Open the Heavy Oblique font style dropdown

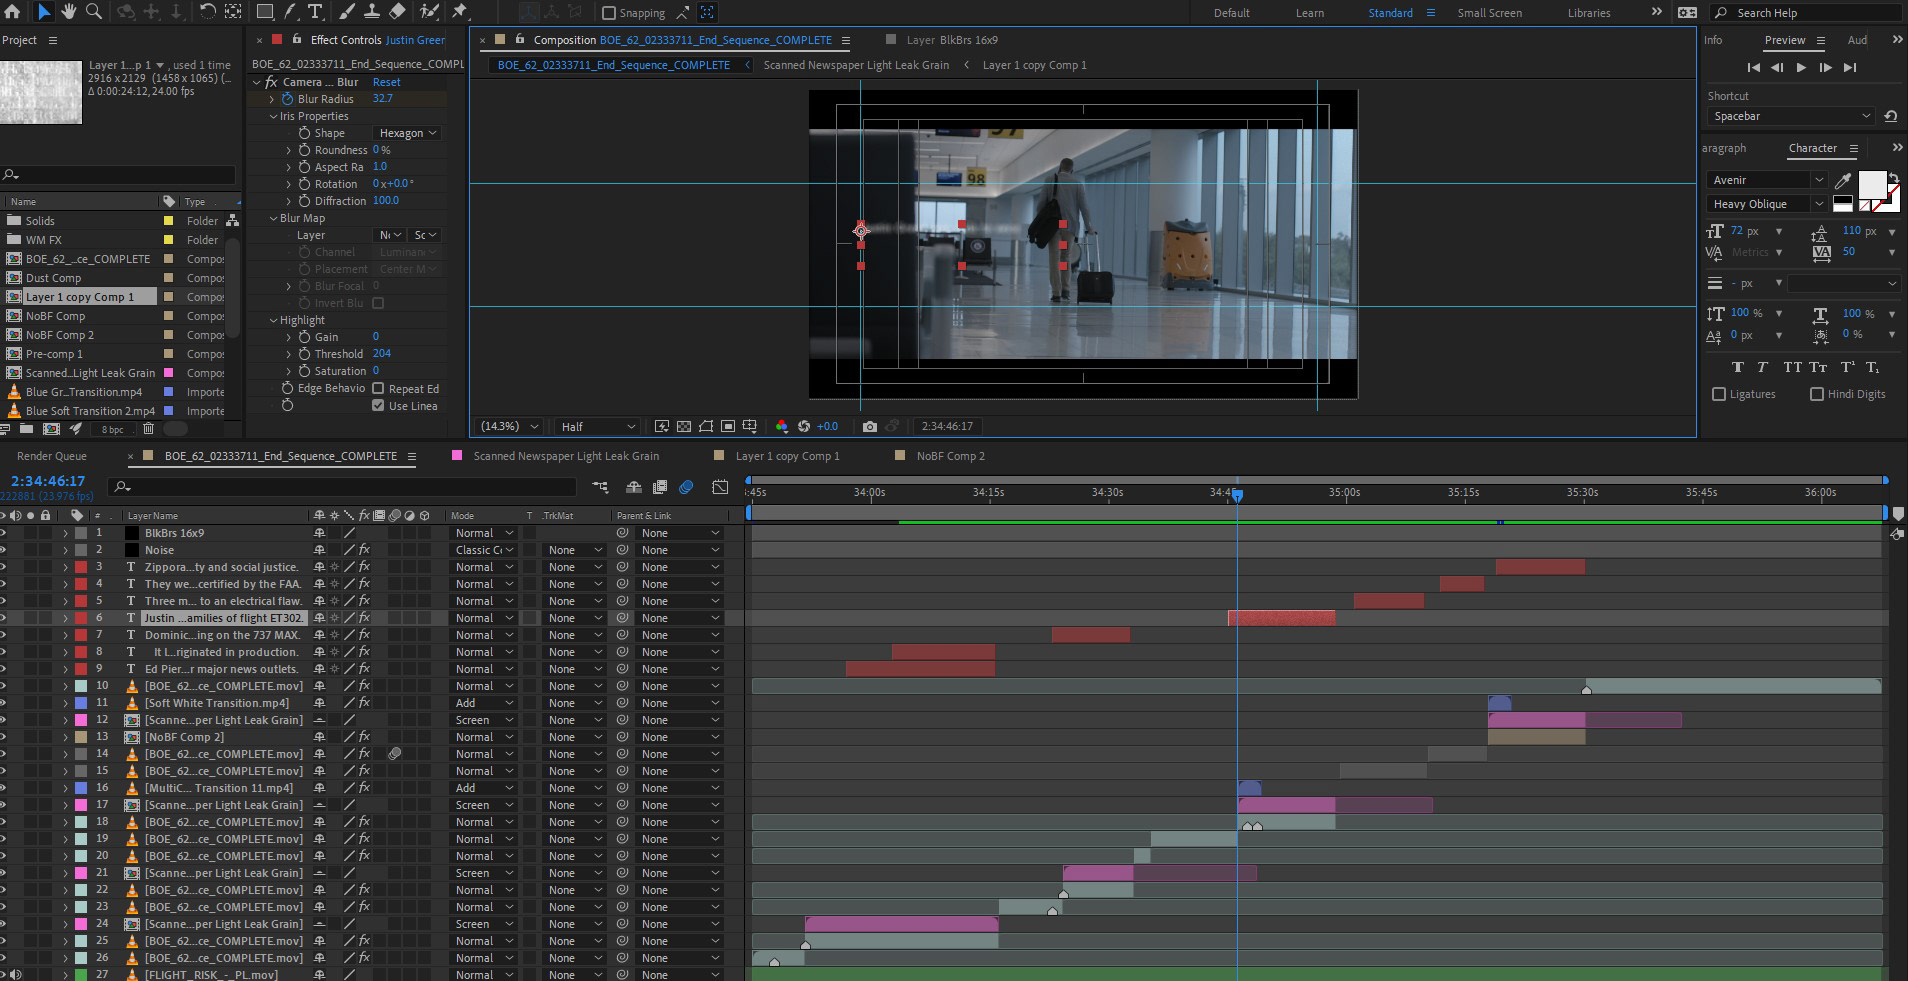coord(1767,204)
